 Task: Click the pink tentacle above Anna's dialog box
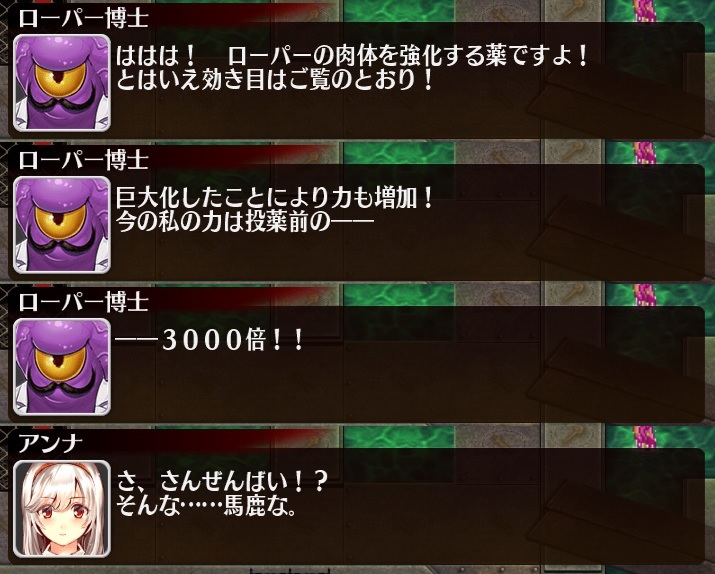point(645,437)
